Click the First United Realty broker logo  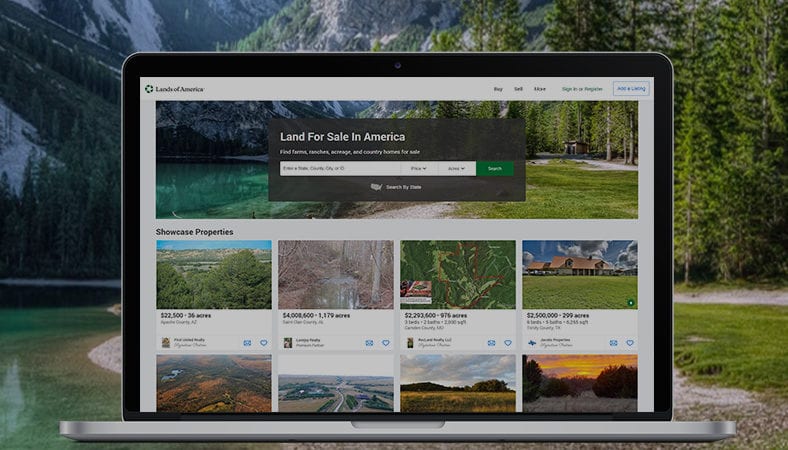coord(166,343)
